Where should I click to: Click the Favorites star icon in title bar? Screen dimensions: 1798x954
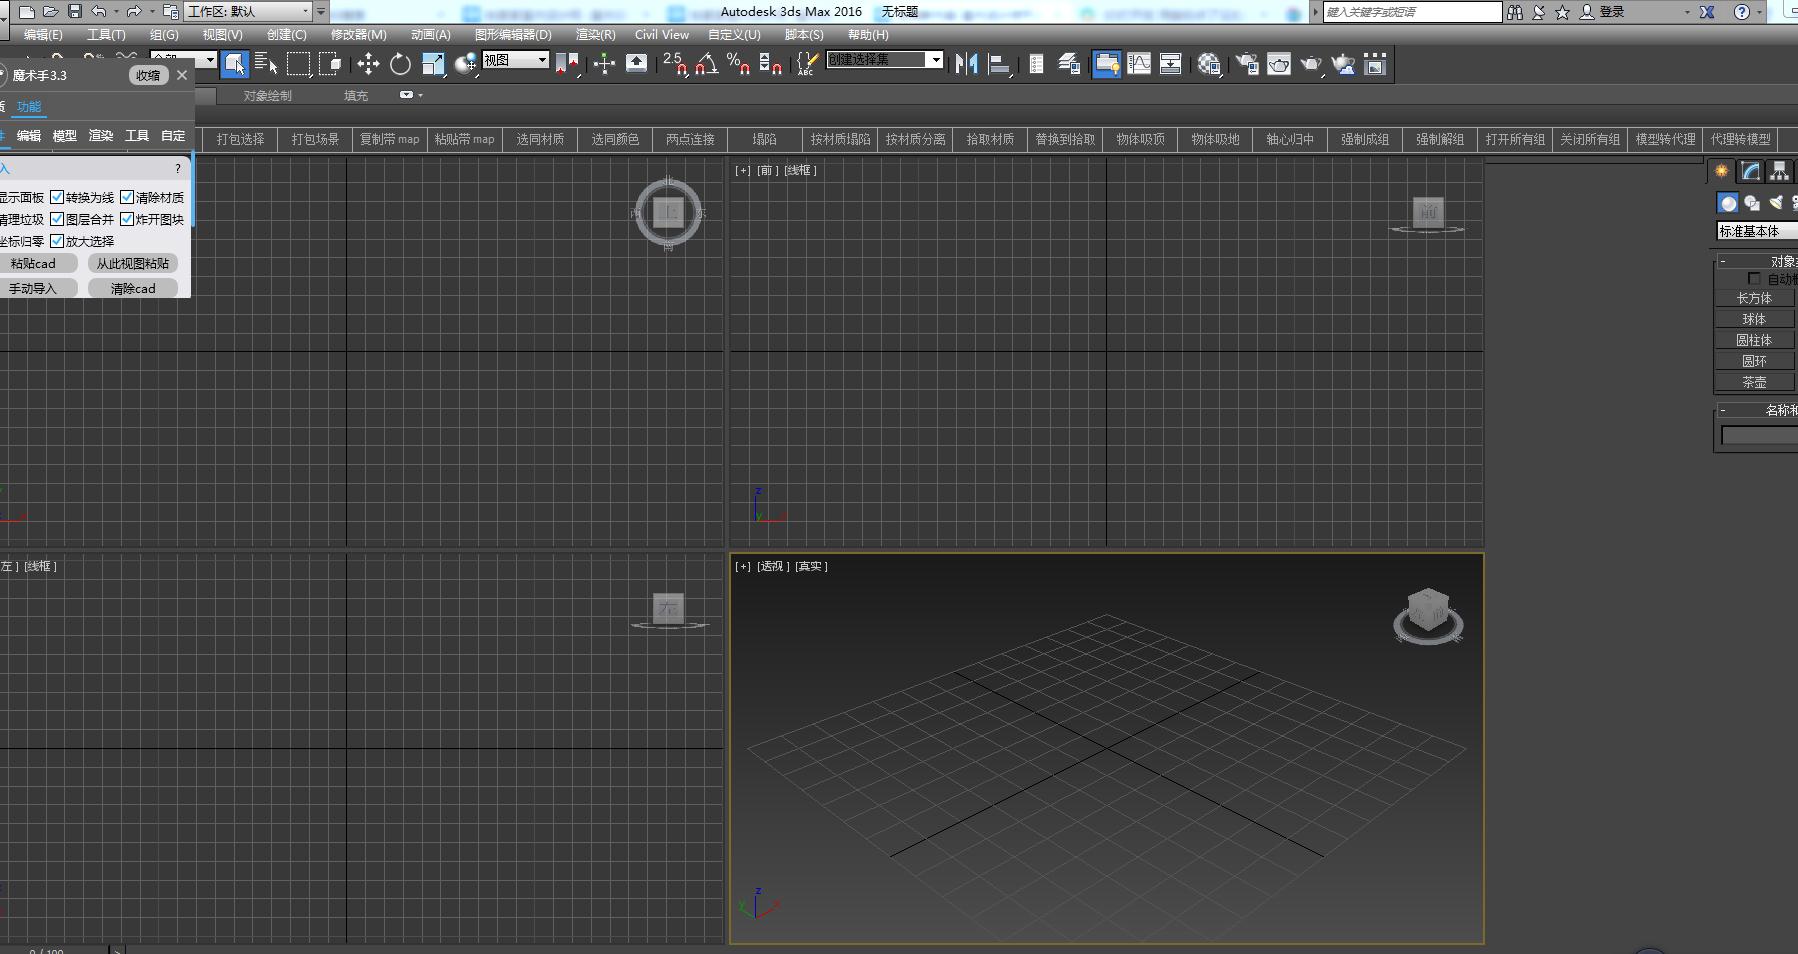pyautogui.click(x=1562, y=11)
